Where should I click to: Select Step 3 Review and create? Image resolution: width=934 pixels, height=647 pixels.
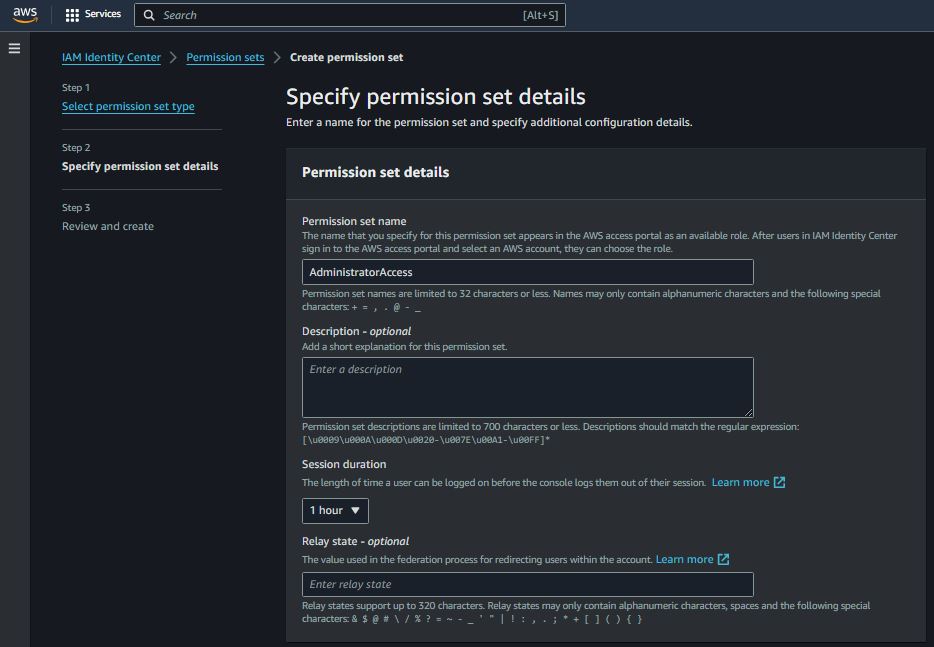(108, 226)
